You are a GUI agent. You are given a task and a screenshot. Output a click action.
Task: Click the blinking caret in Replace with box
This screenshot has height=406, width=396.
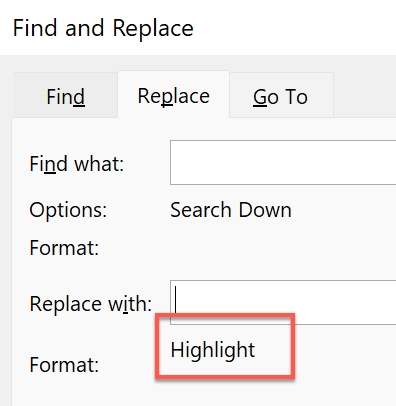pyautogui.click(x=175, y=300)
